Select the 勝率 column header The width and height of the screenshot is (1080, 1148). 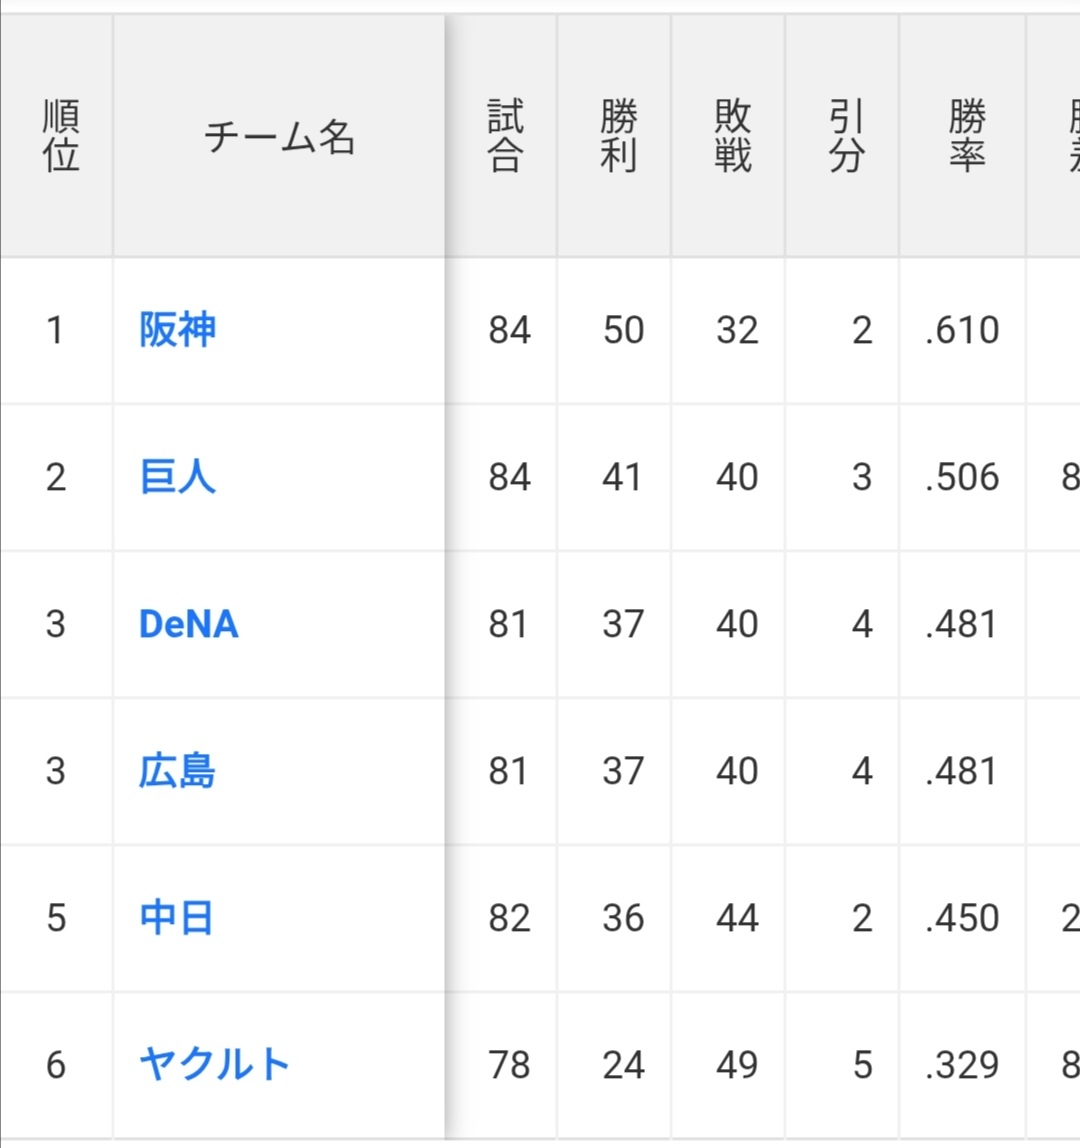pyautogui.click(x=966, y=137)
